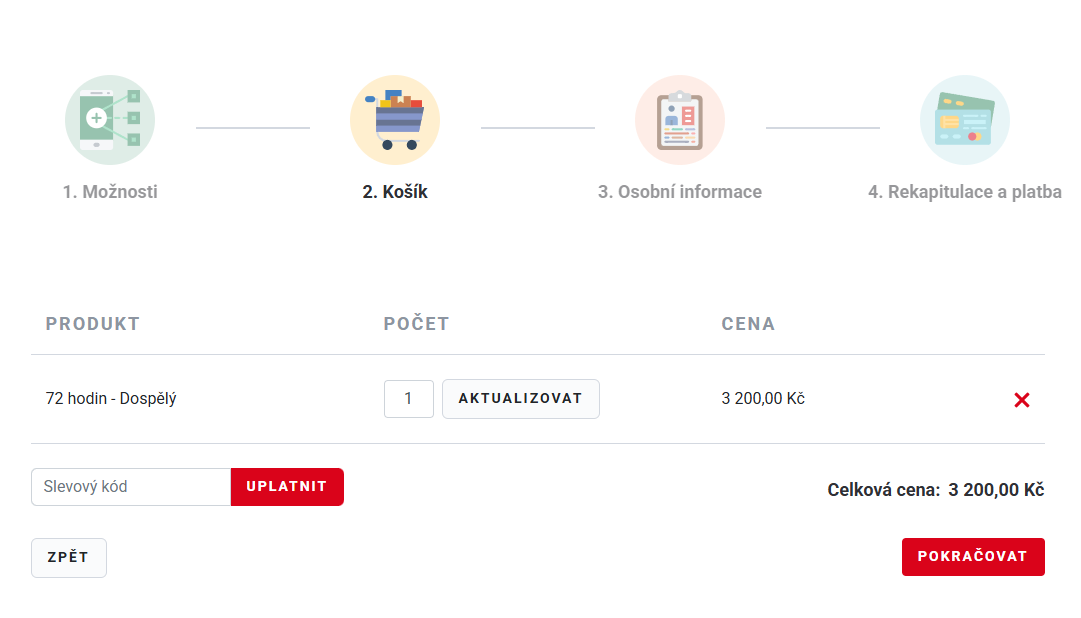Click the CENA column header
This screenshot has height=618, width=1081.
click(x=748, y=324)
